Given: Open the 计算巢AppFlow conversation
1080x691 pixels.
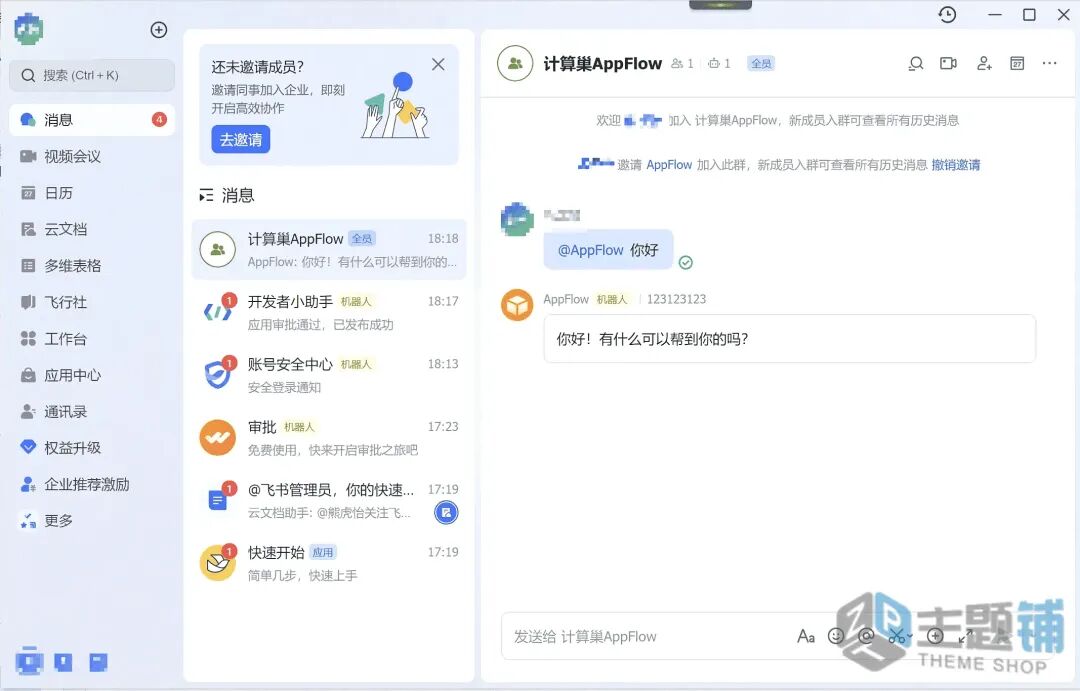Looking at the screenshot, I should (329, 250).
